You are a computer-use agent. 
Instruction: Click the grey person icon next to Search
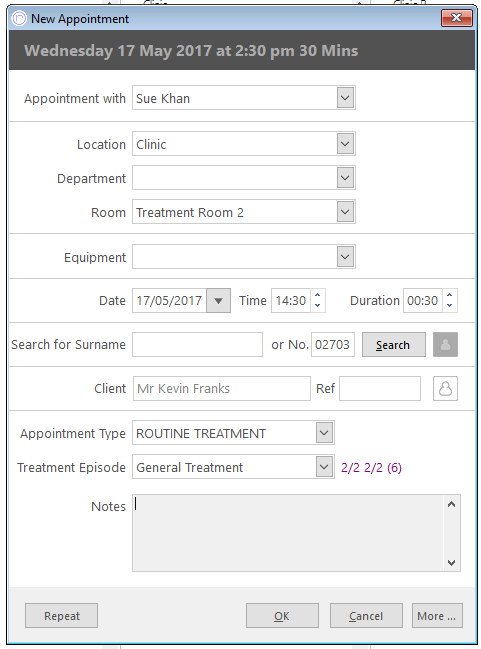point(445,344)
